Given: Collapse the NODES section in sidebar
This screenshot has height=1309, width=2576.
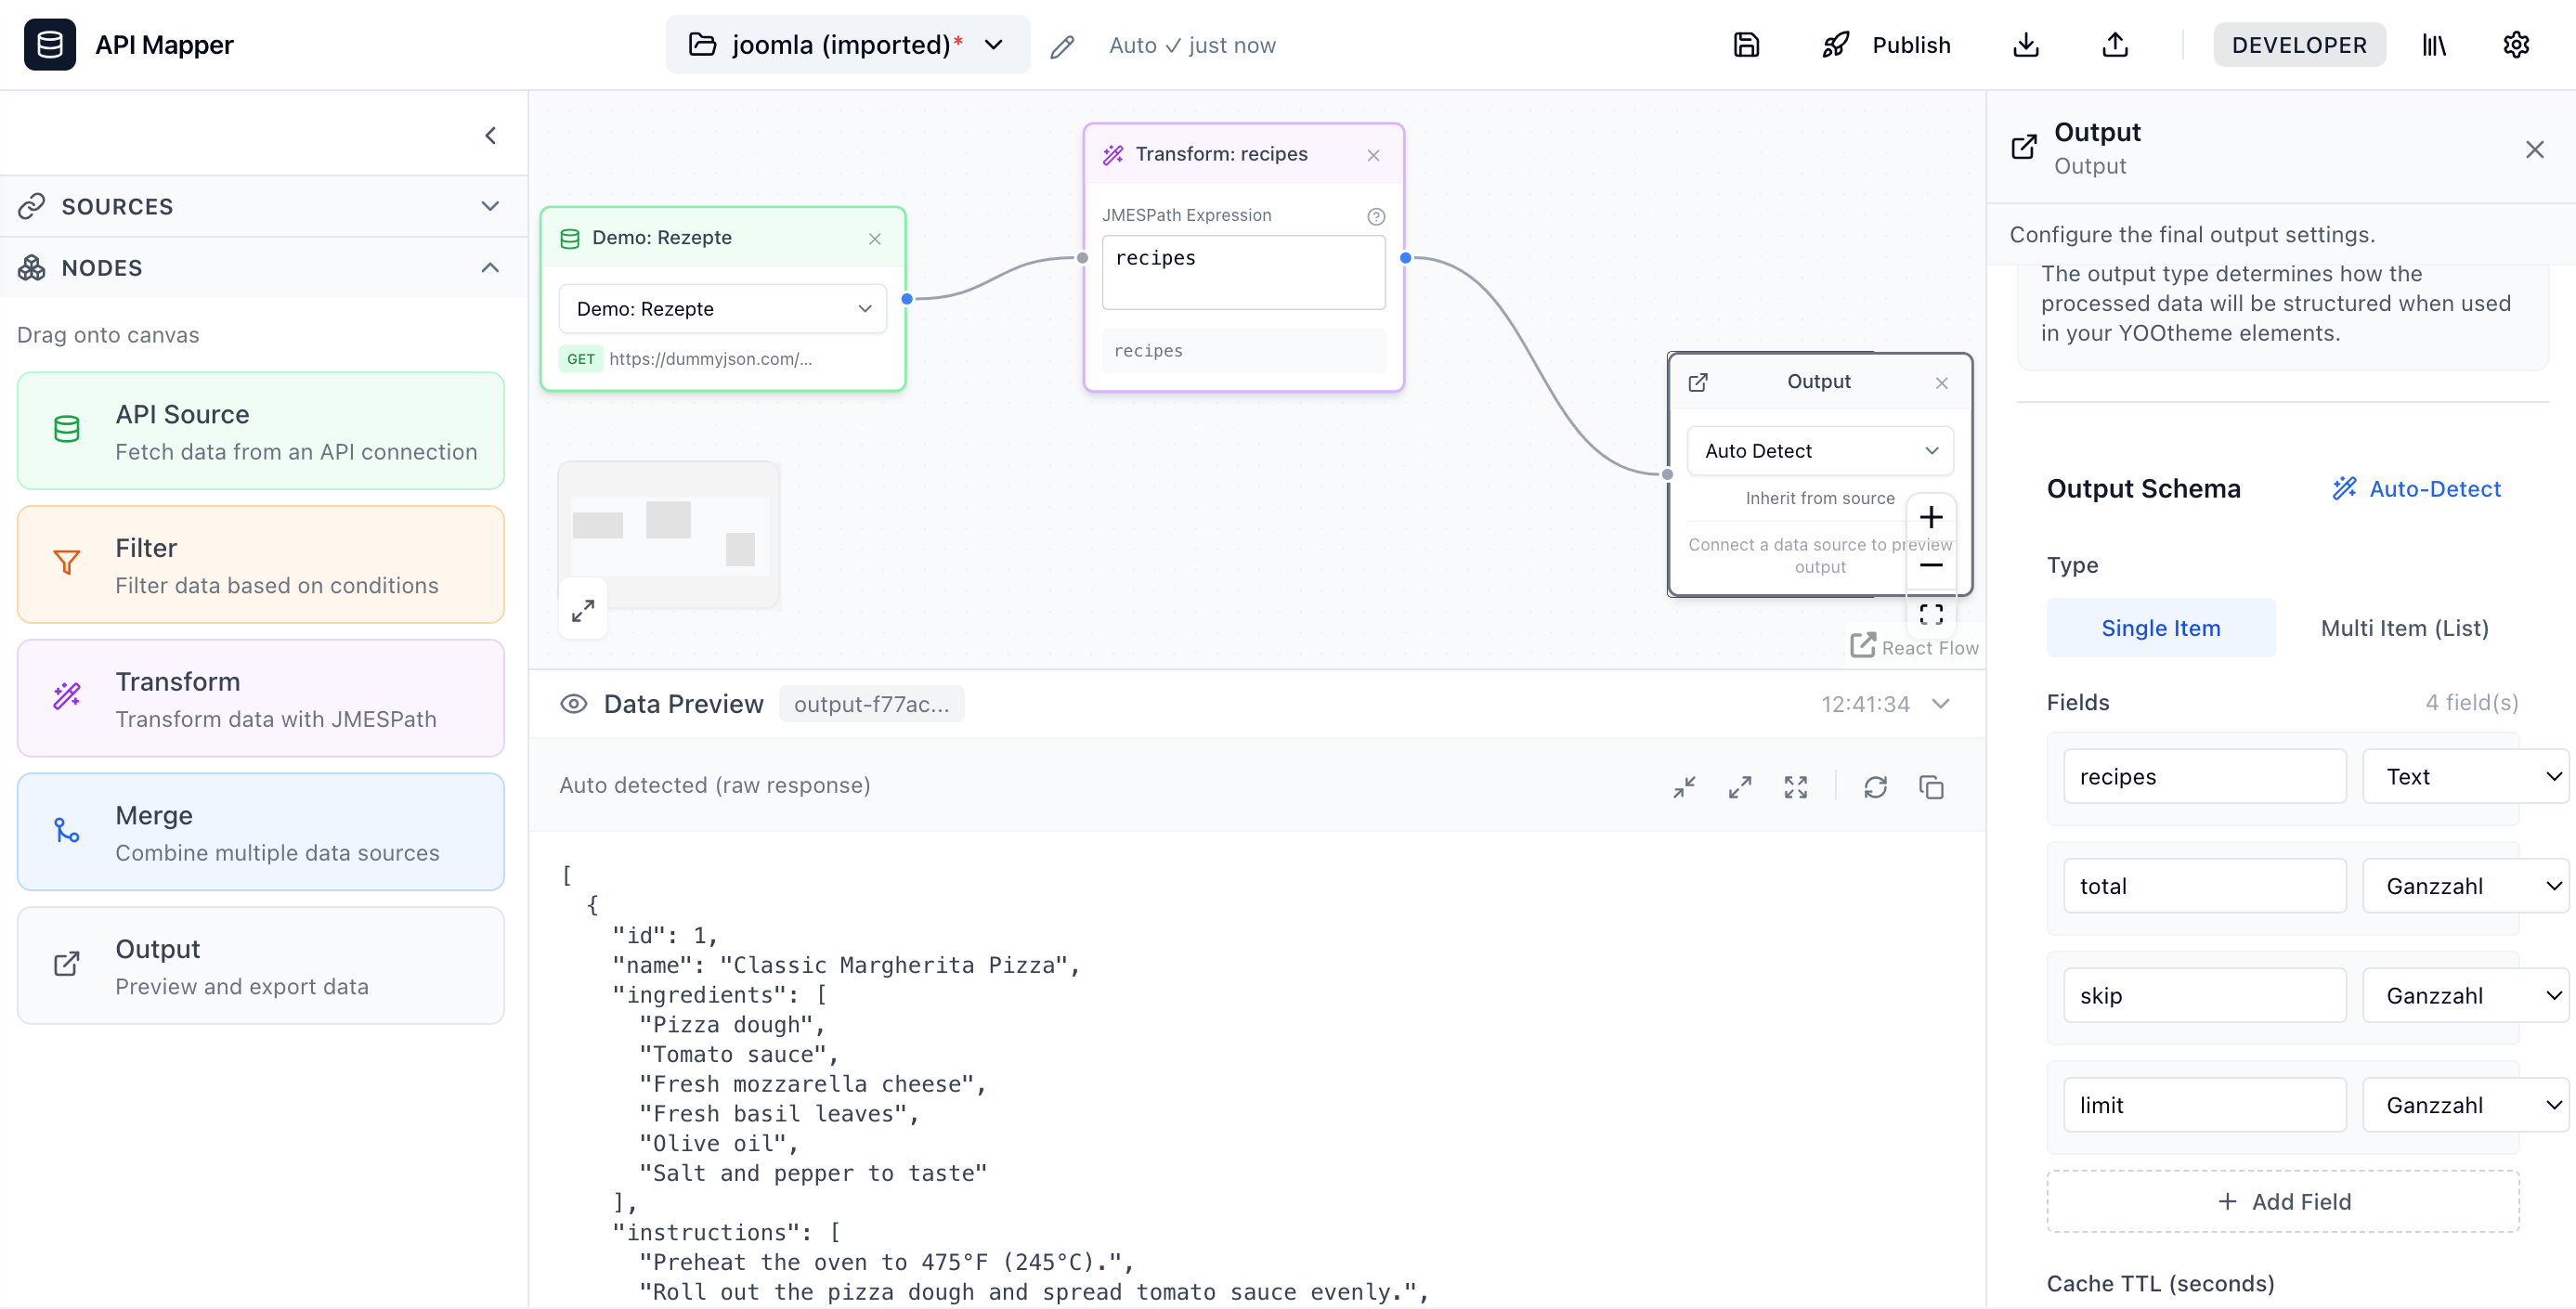Looking at the screenshot, I should (489, 267).
